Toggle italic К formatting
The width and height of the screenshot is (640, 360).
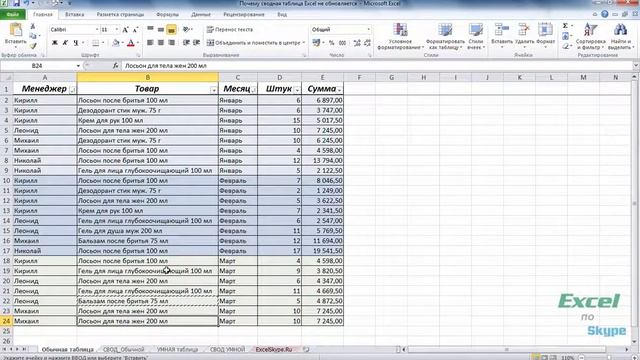(x=65, y=43)
